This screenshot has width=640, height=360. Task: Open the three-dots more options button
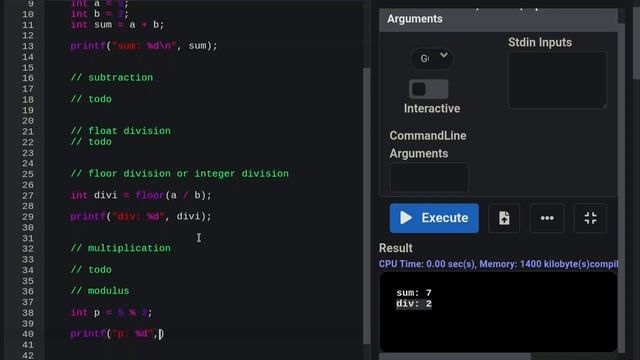(x=547, y=218)
